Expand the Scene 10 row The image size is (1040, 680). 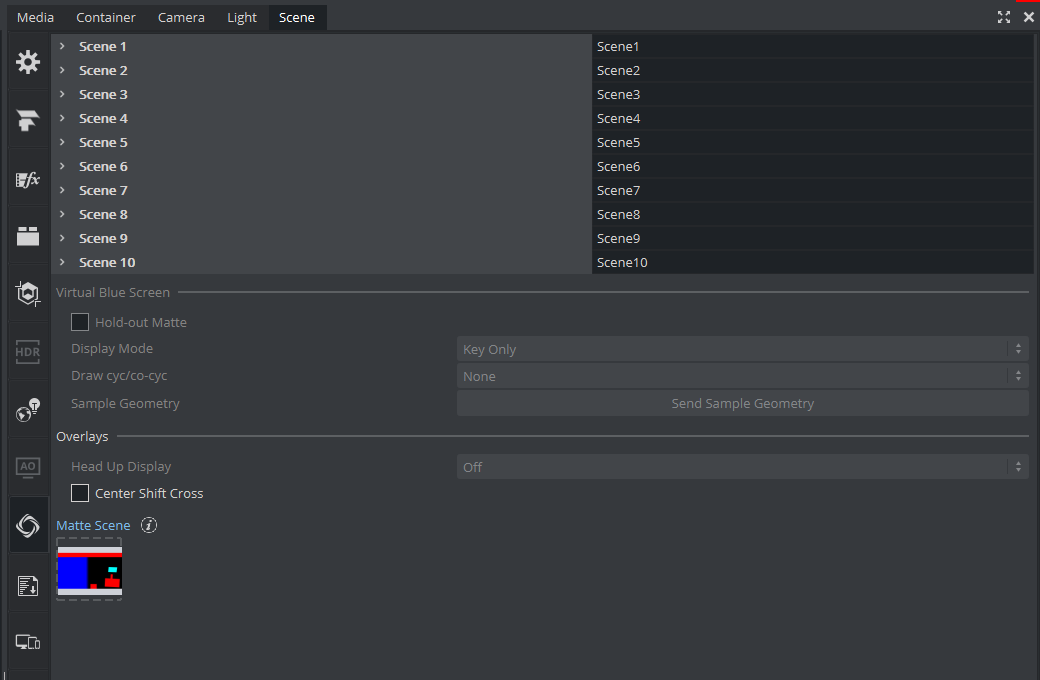62,262
